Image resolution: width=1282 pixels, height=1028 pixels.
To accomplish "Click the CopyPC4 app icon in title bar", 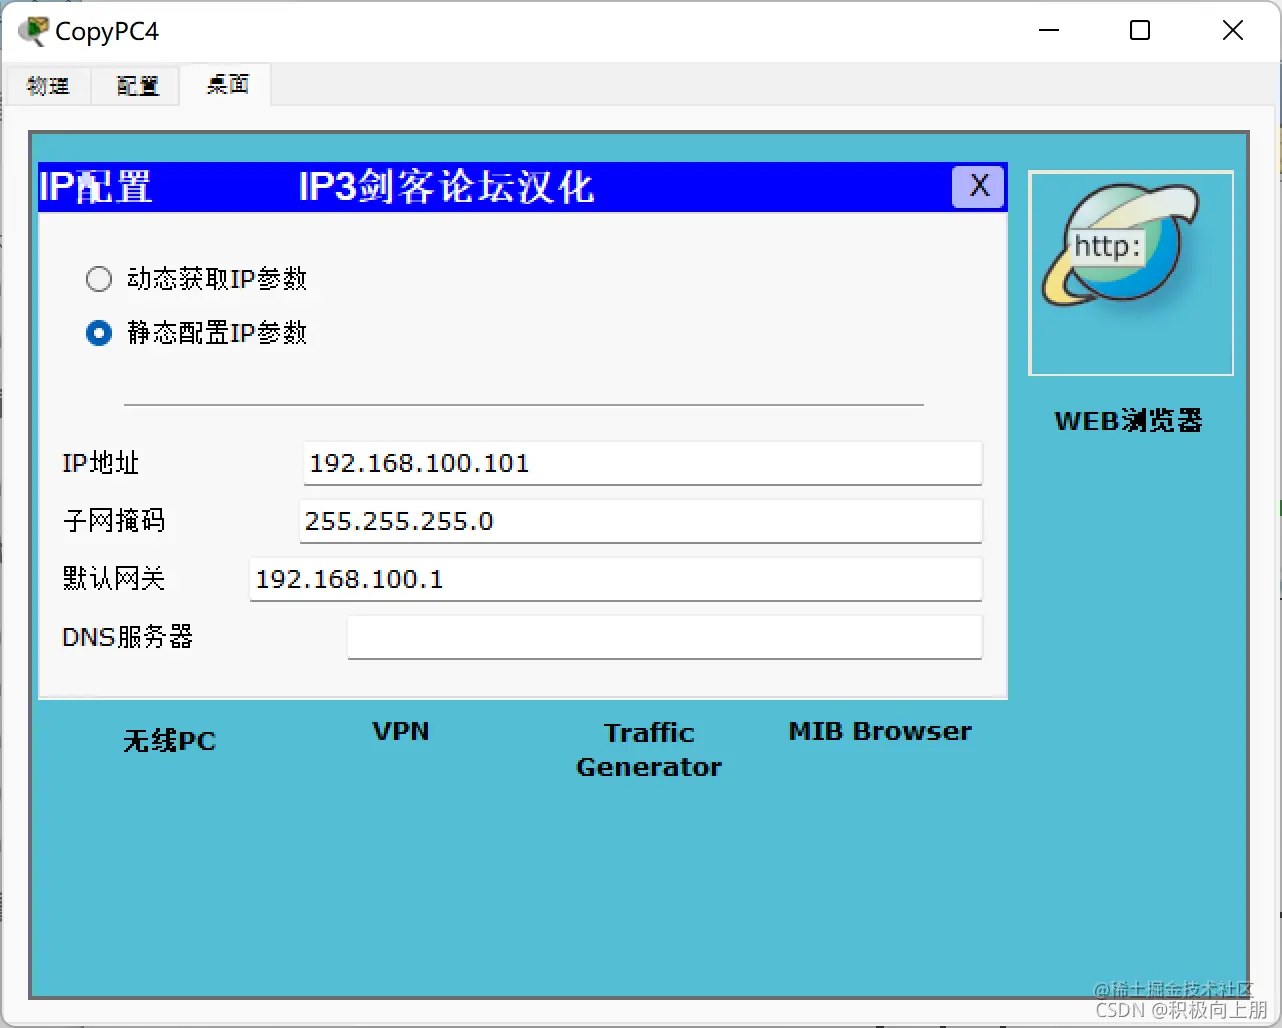I will tap(33, 31).
